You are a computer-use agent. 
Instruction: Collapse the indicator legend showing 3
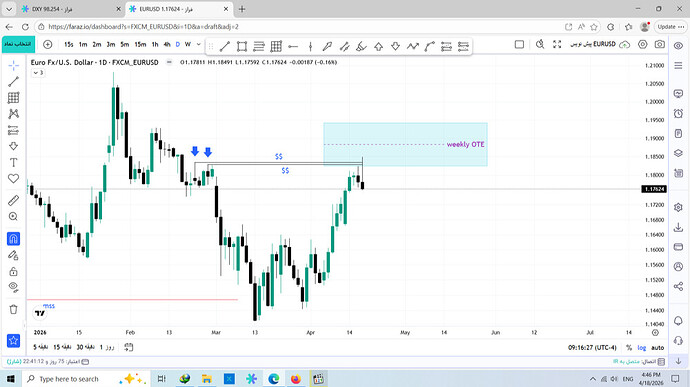tap(38, 73)
